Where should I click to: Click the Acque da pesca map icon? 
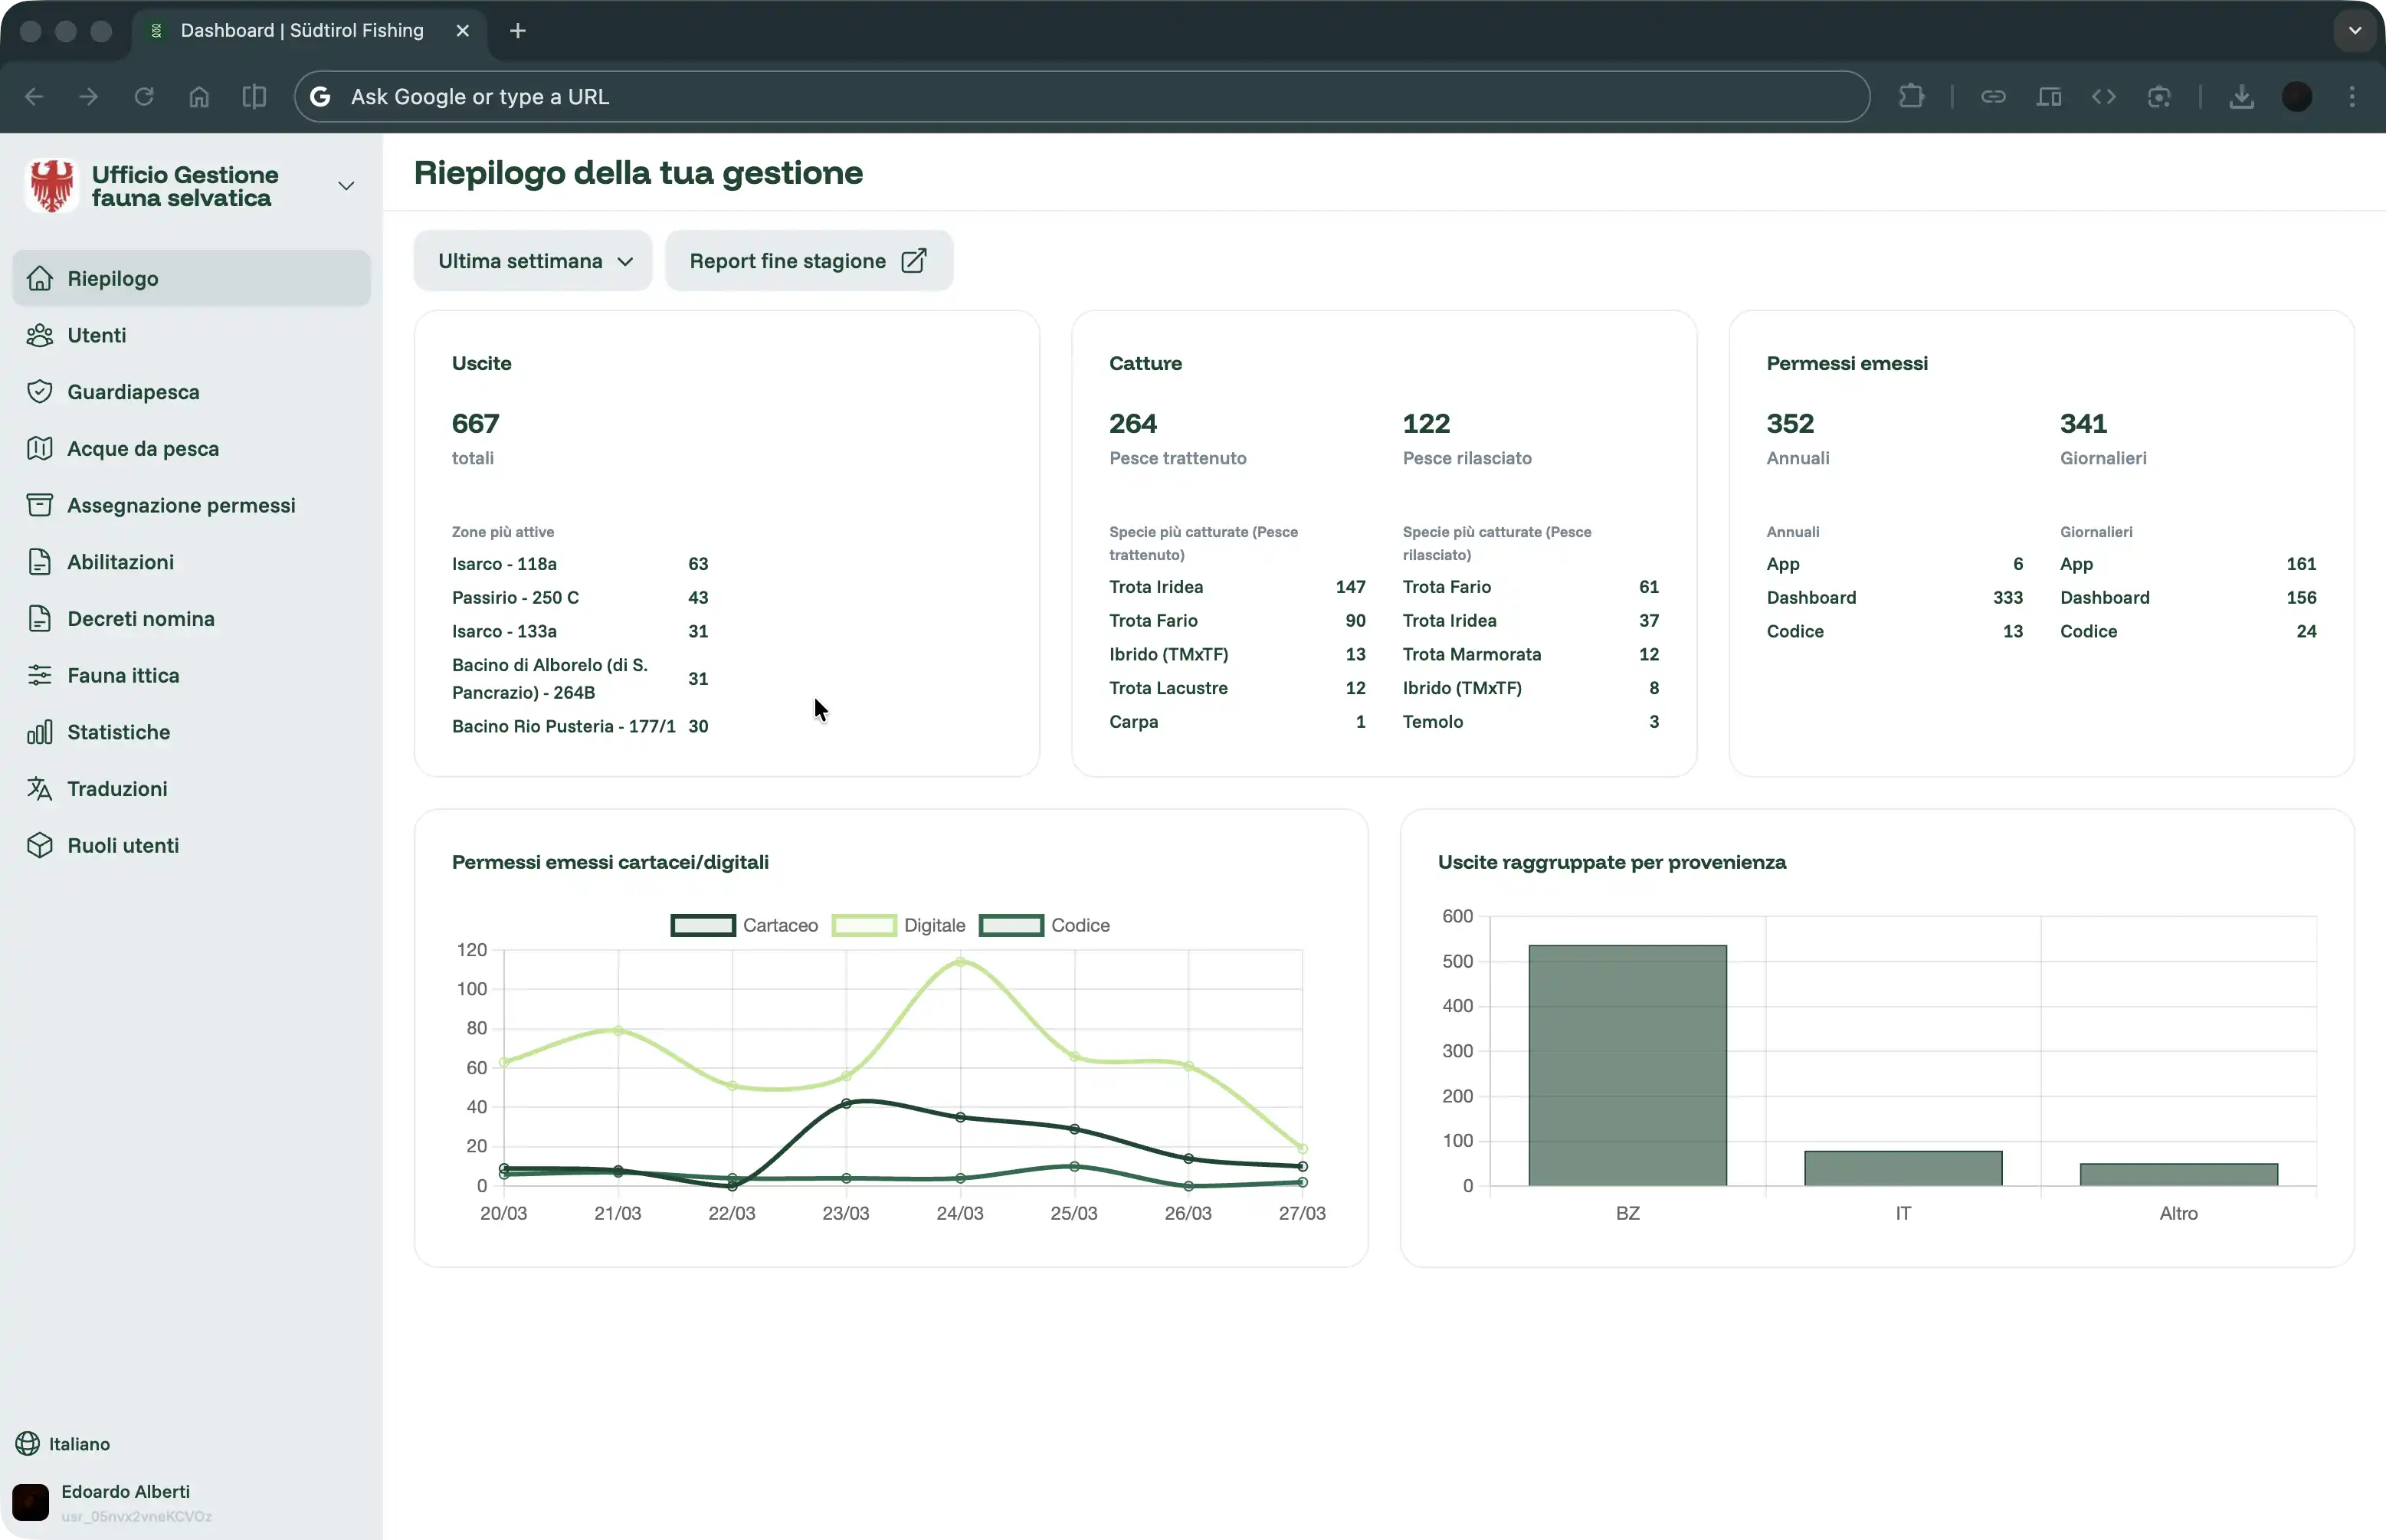click(x=39, y=449)
